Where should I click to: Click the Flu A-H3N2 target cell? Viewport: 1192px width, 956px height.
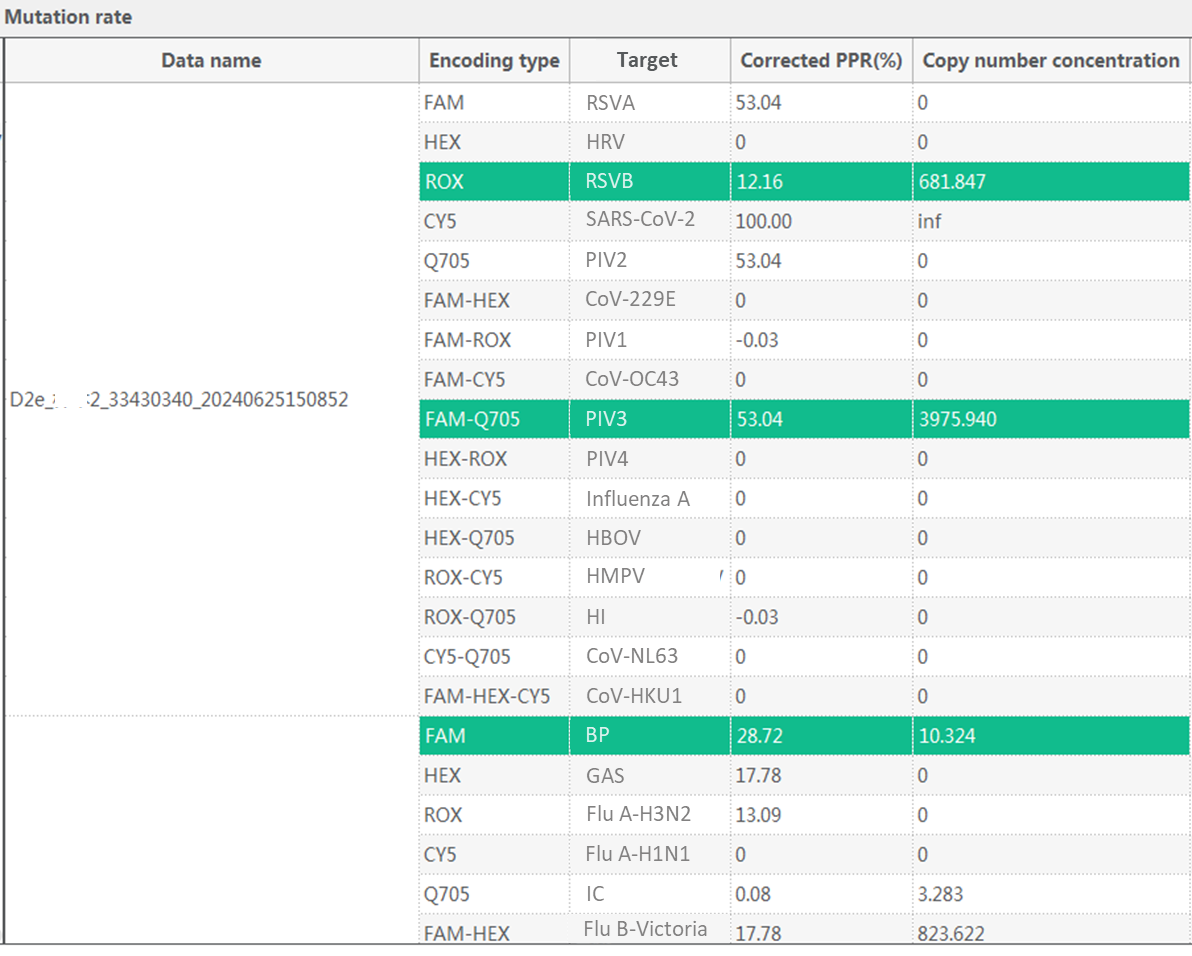click(x=638, y=814)
